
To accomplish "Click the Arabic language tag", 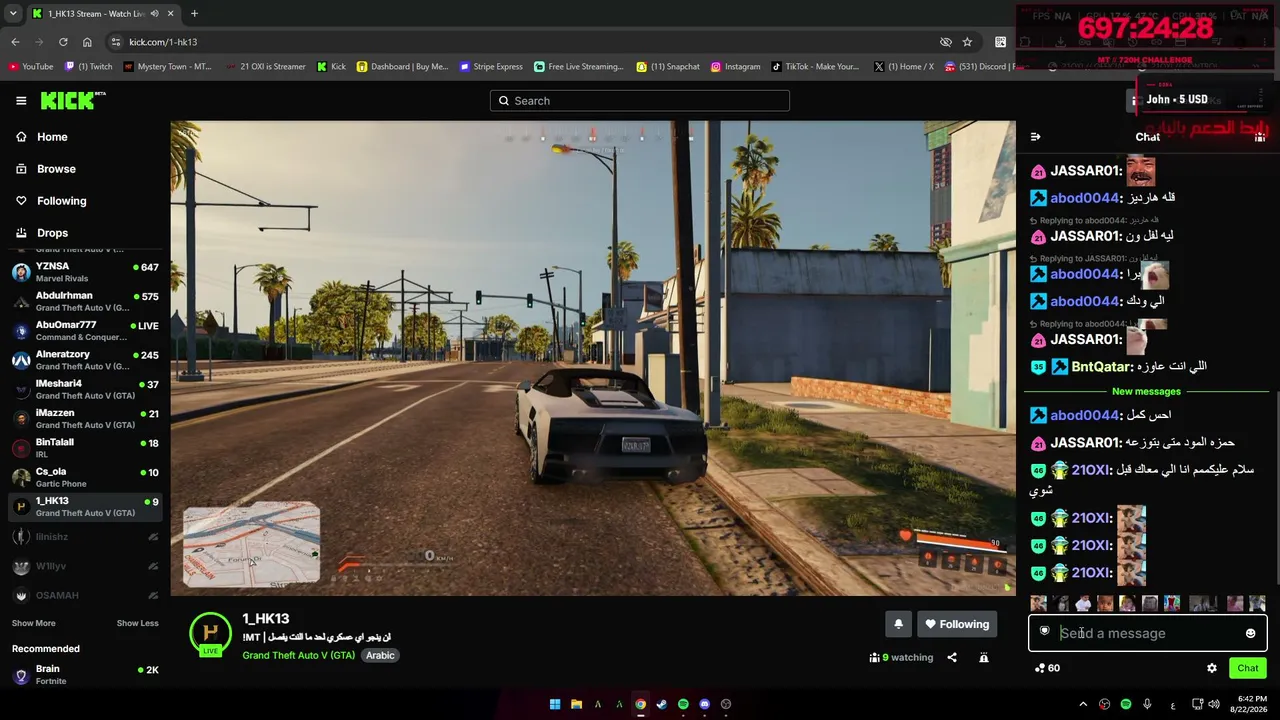I will (380, 655).
